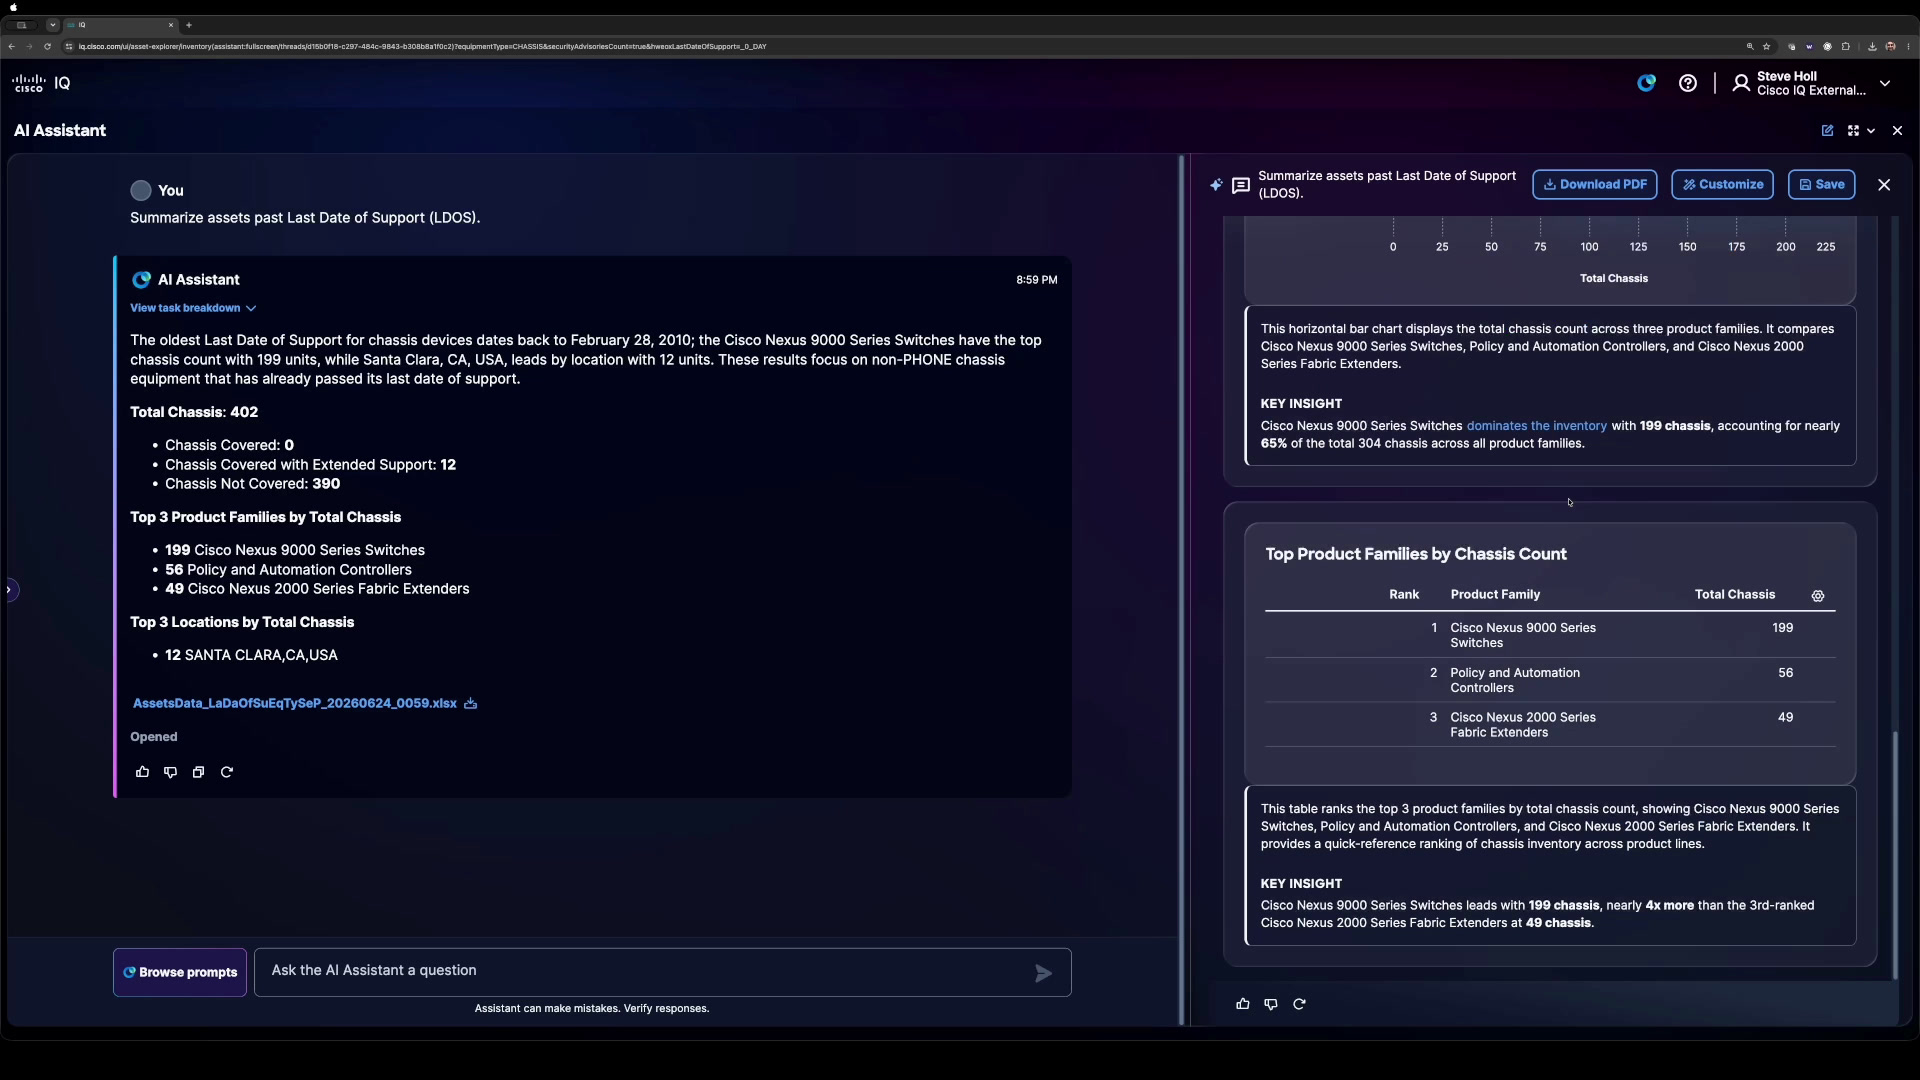Reload the browser page
The image size is (1920, 1080).
(x=47, y=46)
